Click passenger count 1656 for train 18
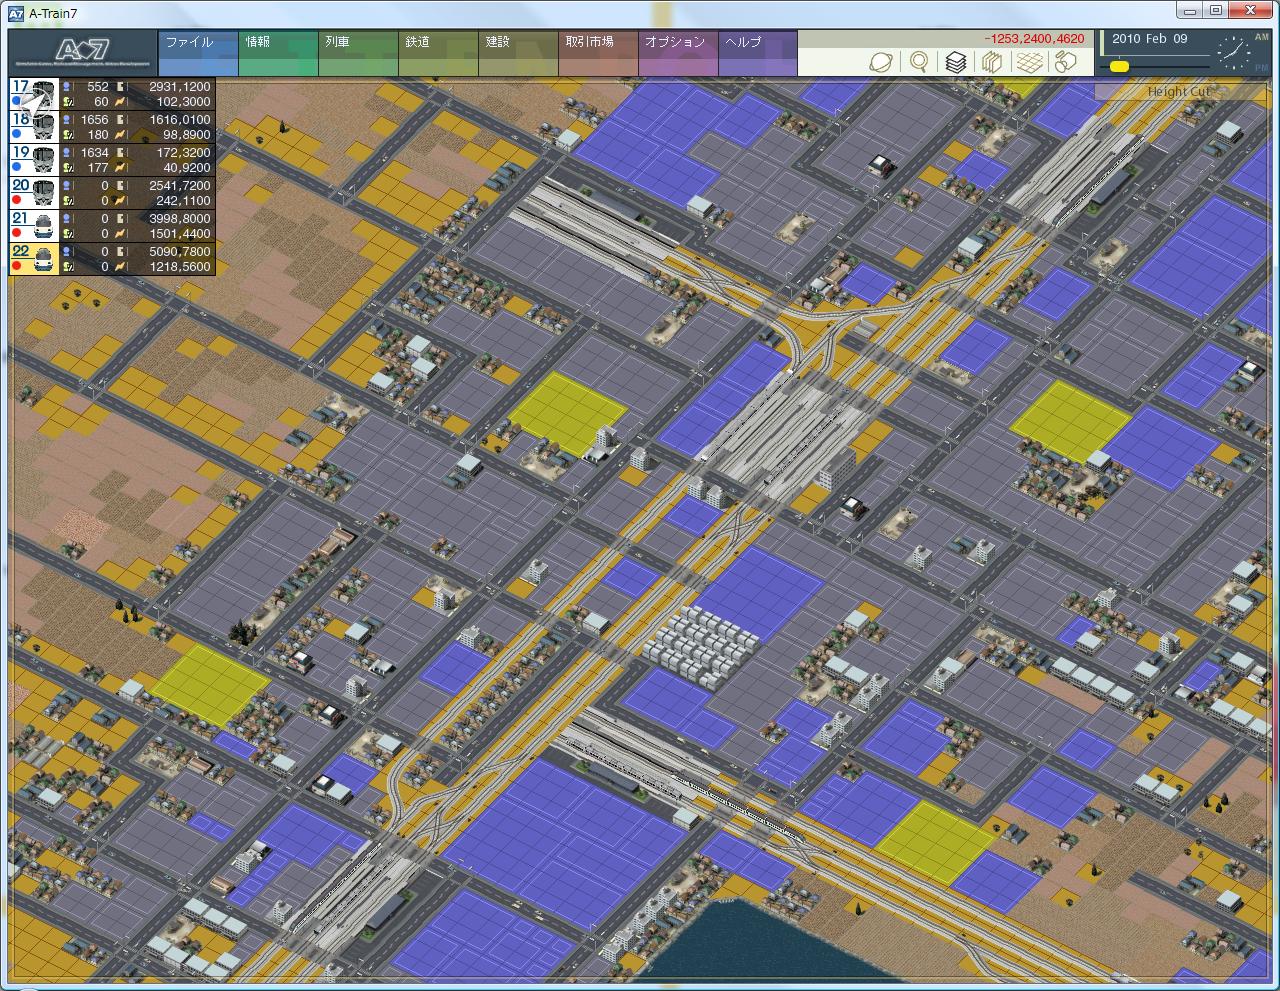Viewport: 1280px width, 991px height. (x=94, y=120)
